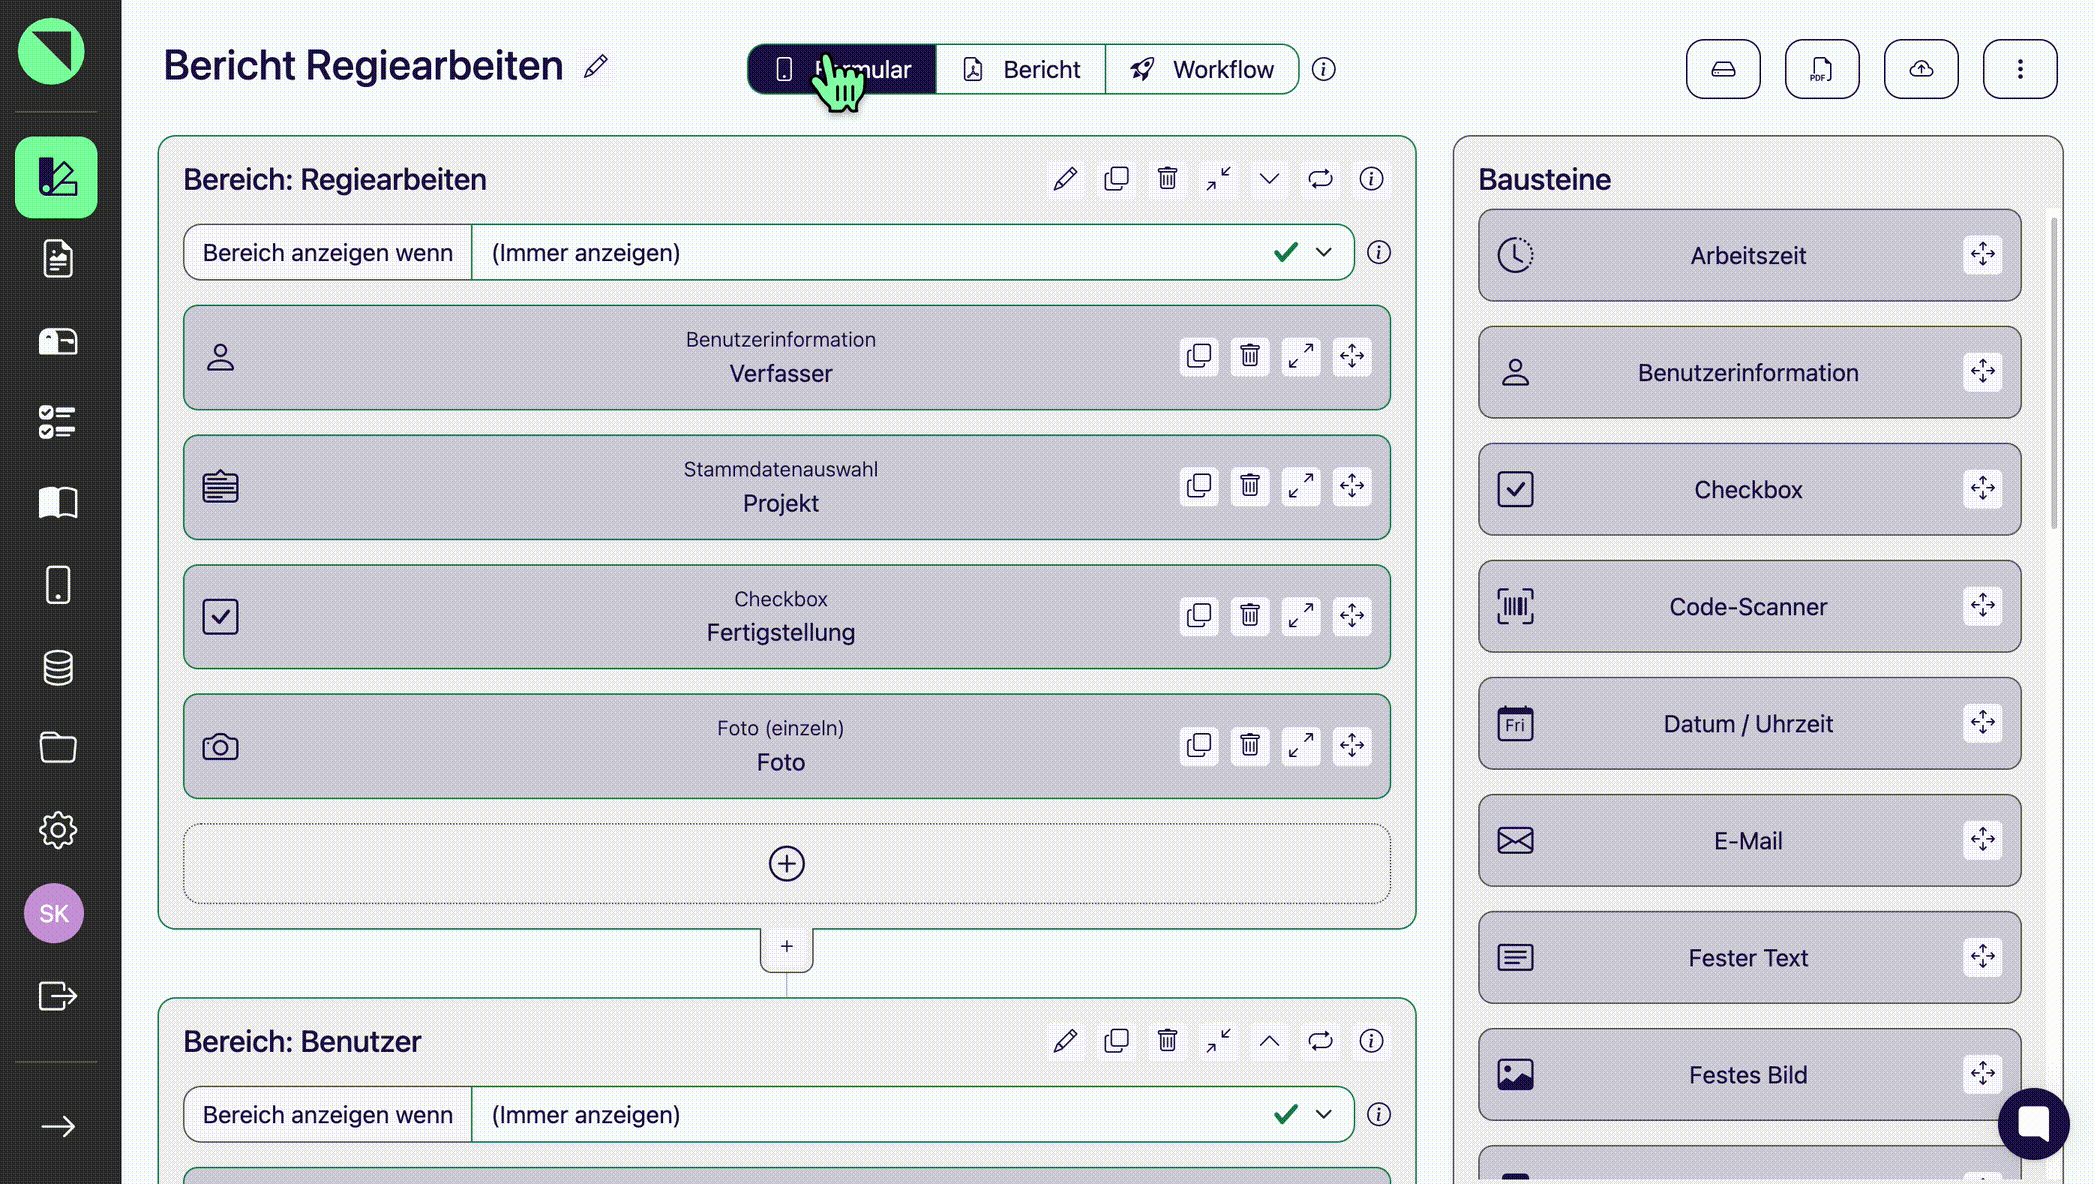2094x1184 pixels.
Task: Toggle compact view of Bereich Benutzer
Action: [x=1218, y=1041]
